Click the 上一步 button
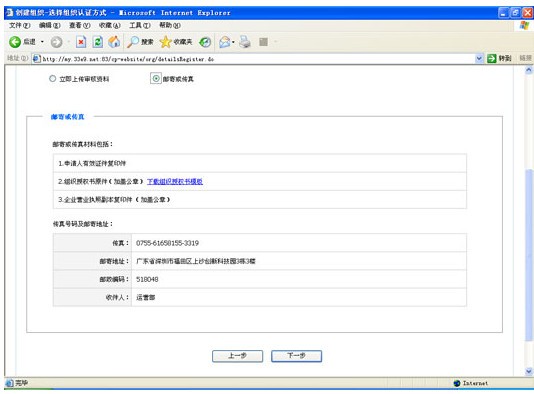This screenshot has width=534, height=394. click(x=237, y=356)
